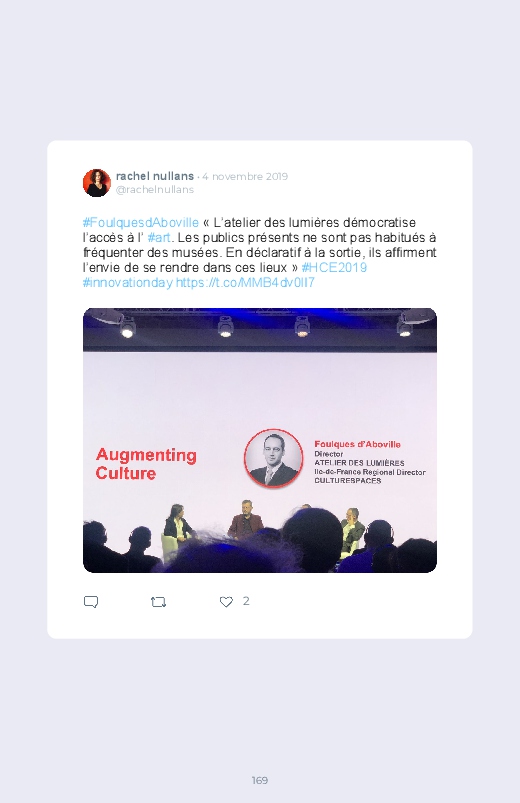Open the #HCE2019 hashtag

pyautogui.click(x=334, y=267)
